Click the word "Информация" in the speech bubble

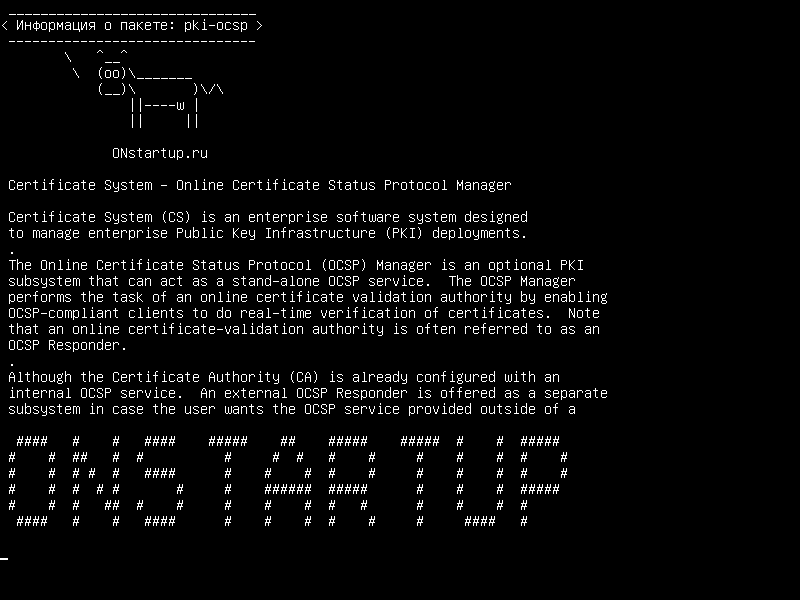56,26
